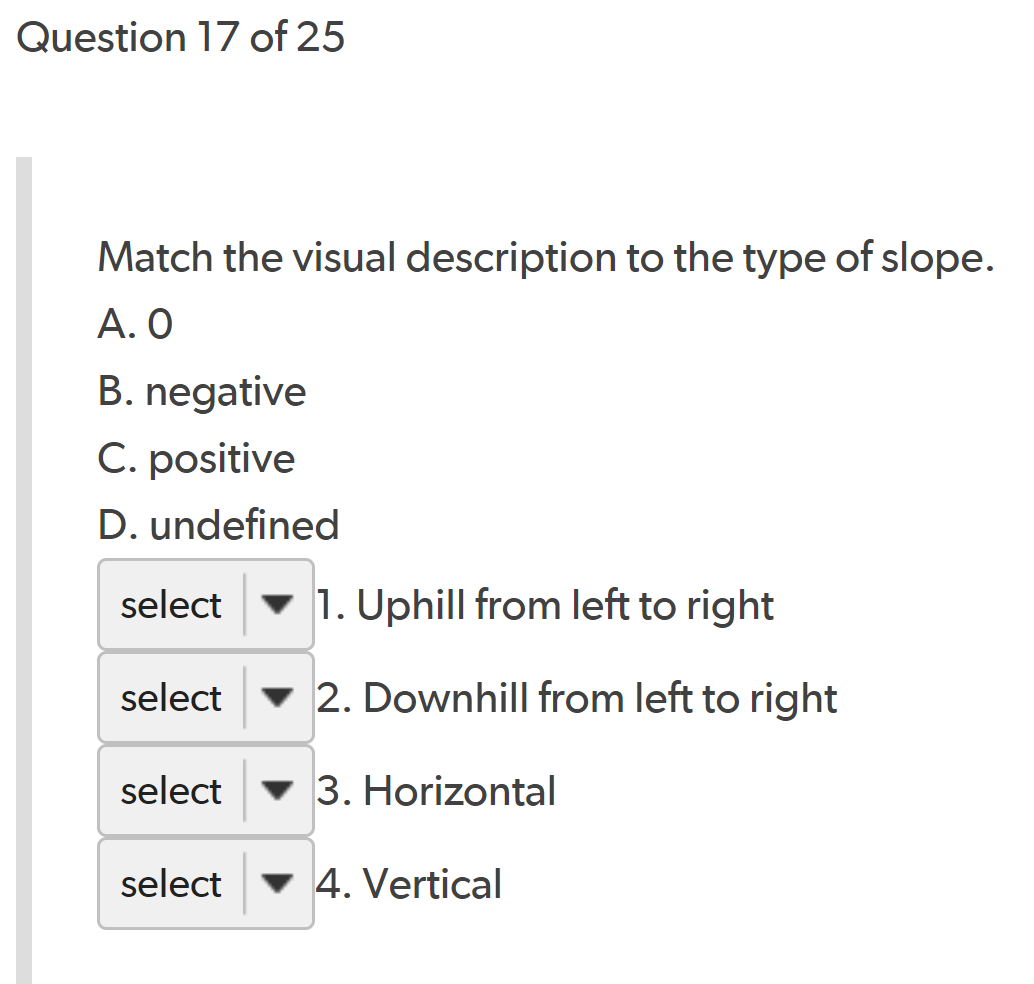Click the '3. Horizontal' description text

pyautogui.click(x=436, y=791)
